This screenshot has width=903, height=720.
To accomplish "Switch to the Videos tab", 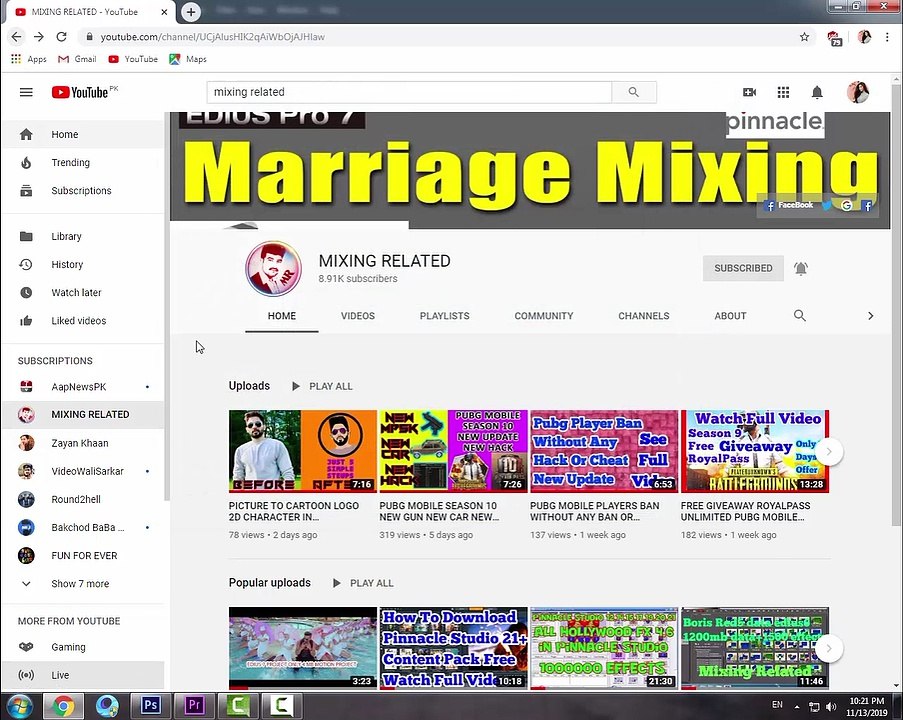I will tap(358, 316).
